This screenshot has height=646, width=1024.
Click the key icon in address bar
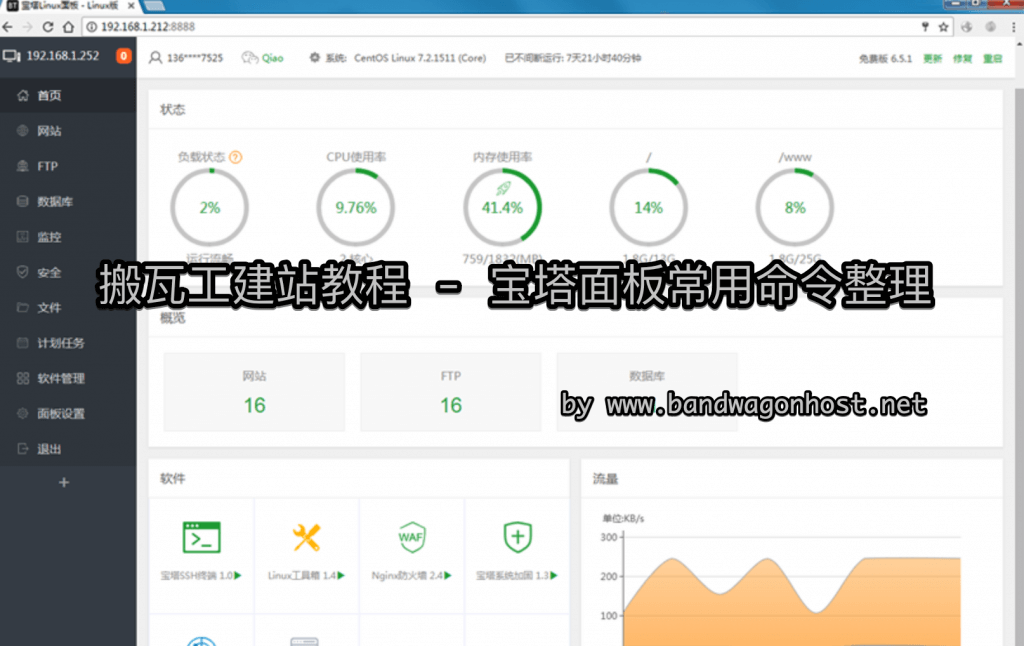[x=925, y=27]
